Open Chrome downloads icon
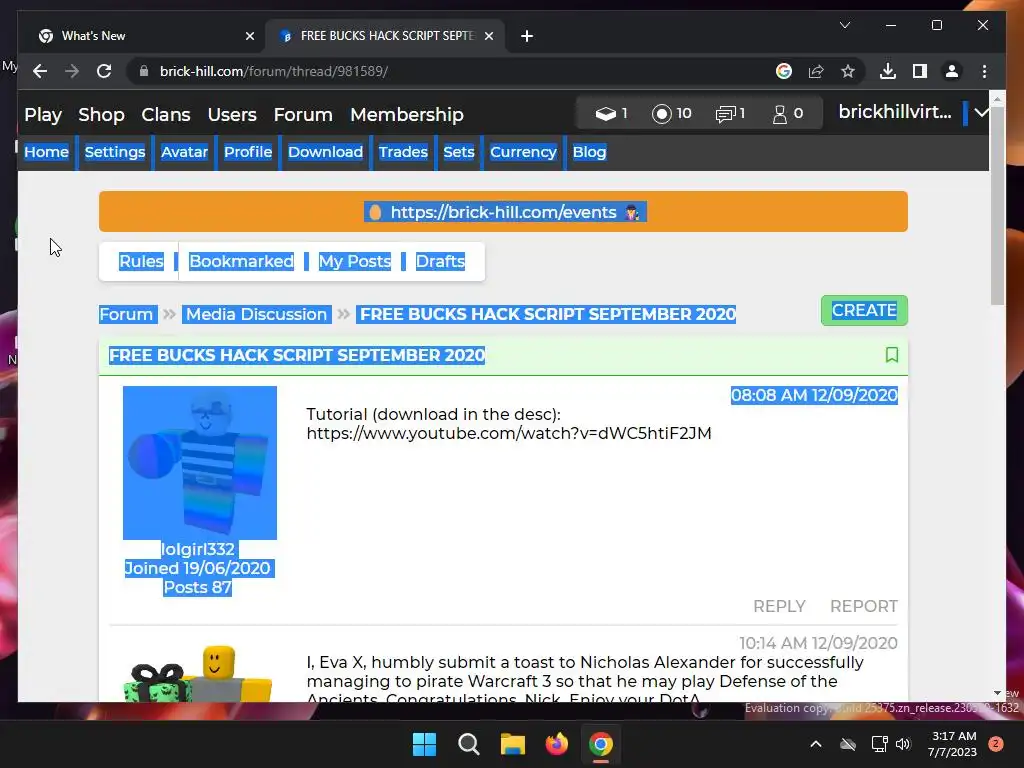The image size is (1024, 768). 888,71
